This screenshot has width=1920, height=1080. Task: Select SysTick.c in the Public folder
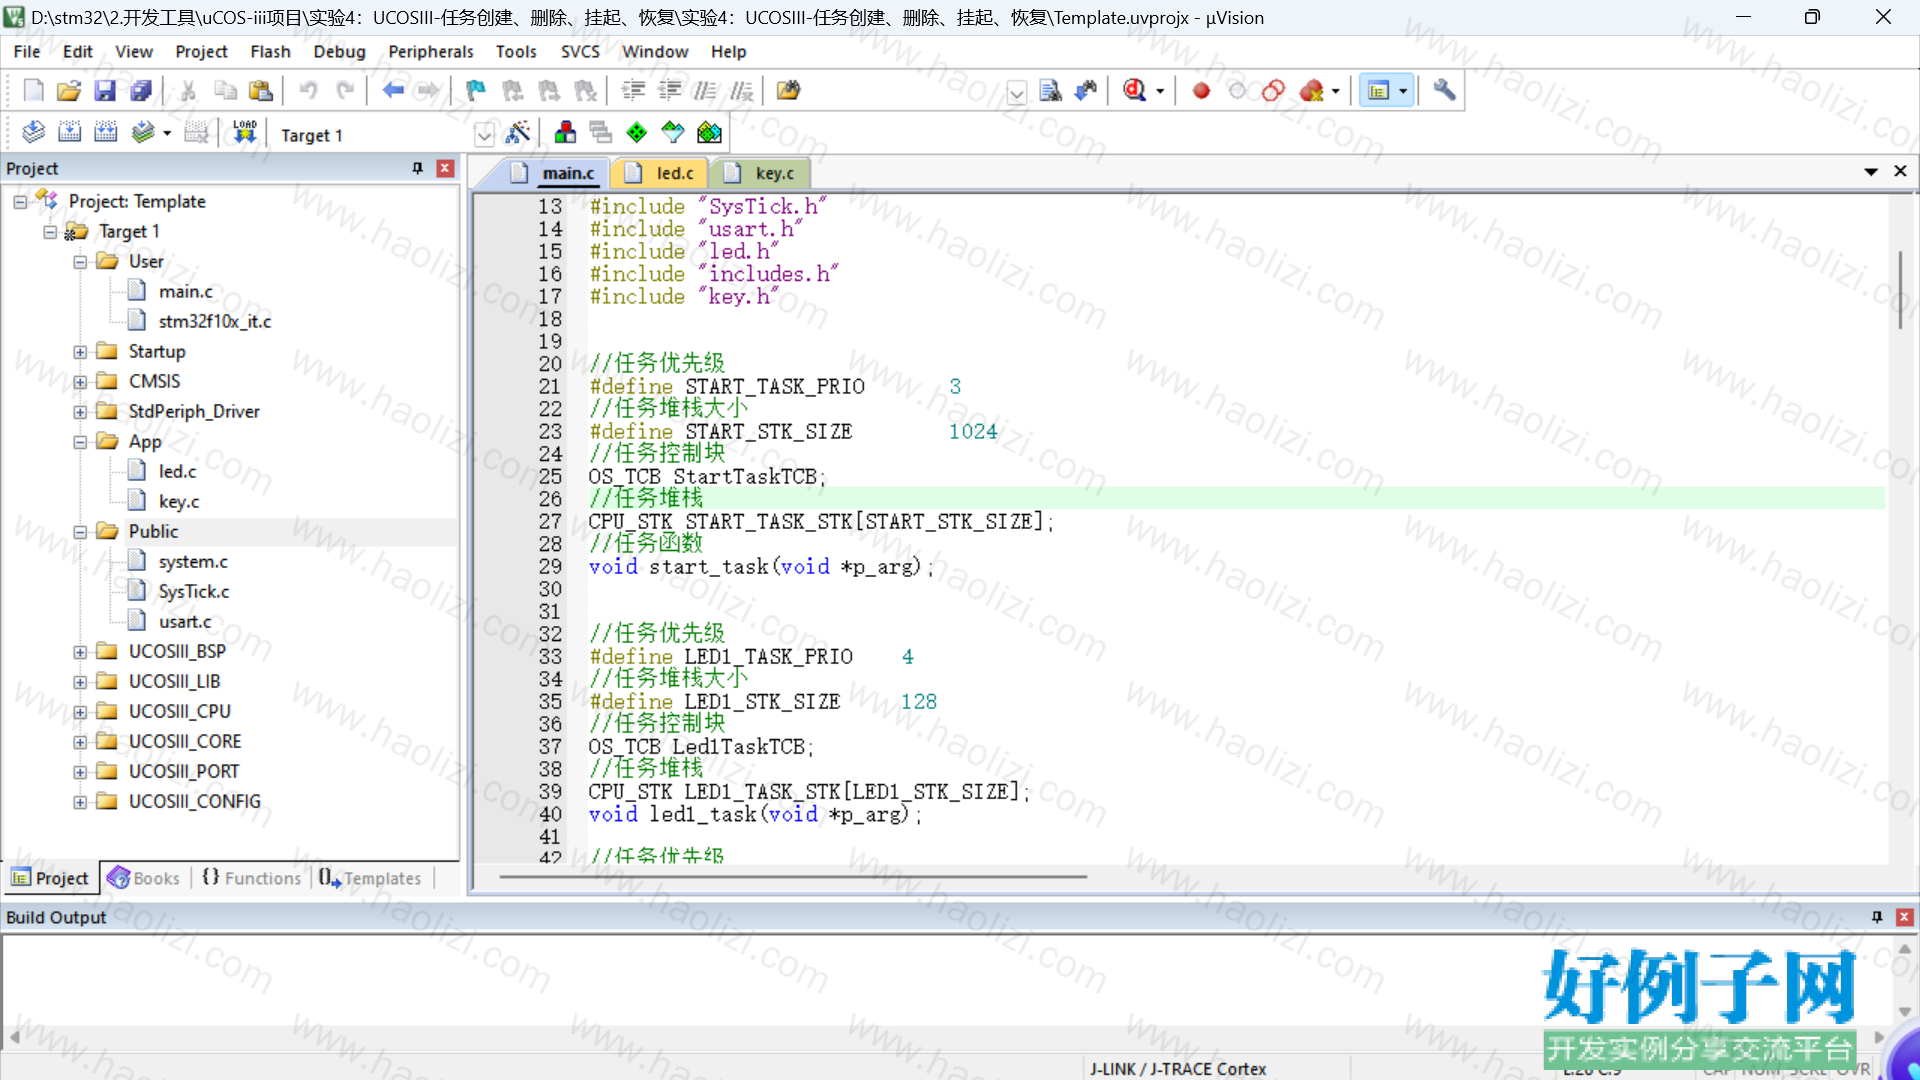[x=193, y=591]
